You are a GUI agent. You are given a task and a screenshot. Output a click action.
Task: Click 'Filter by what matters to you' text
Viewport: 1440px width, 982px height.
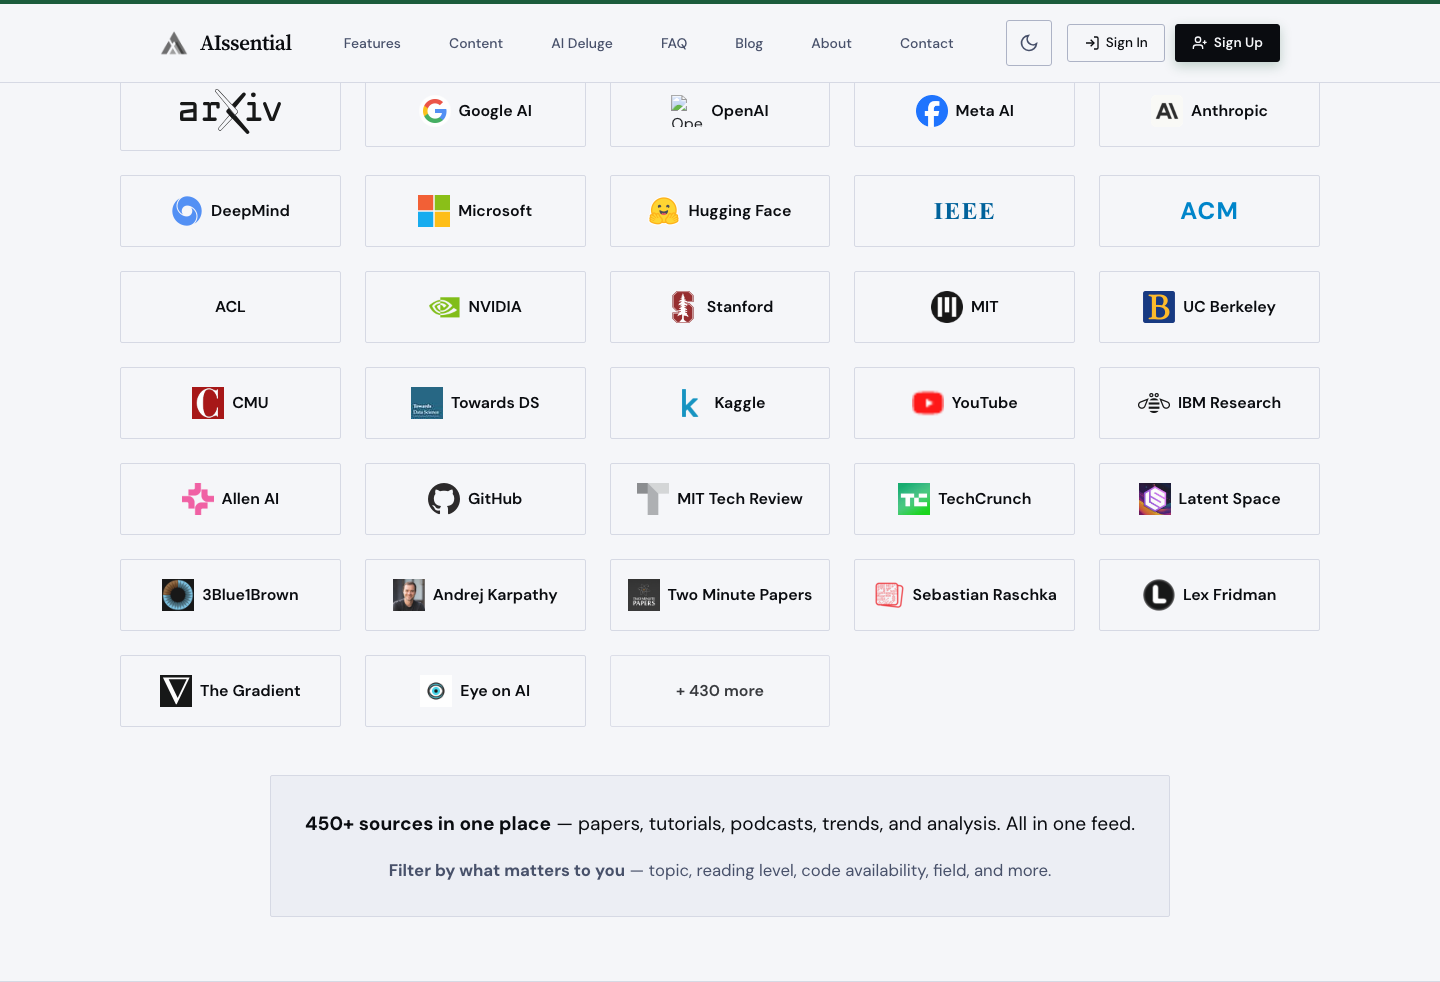(507, 871)
